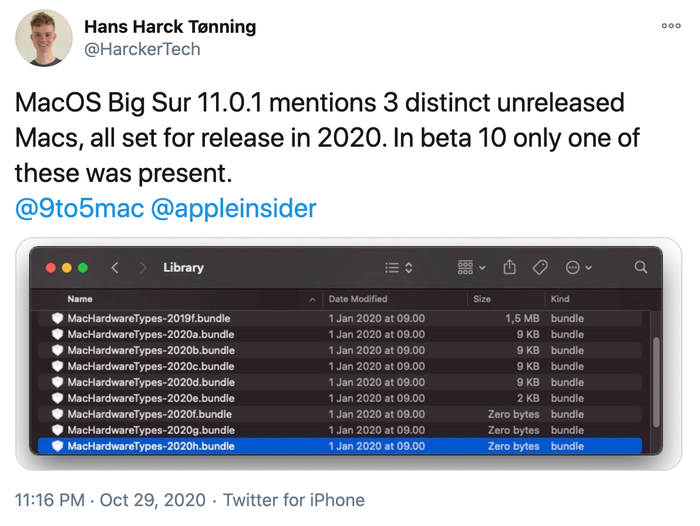Viewport: 700px width, 526px height.
Task: Click the tweet's three-dot more icon
Action: click(671, 25)
